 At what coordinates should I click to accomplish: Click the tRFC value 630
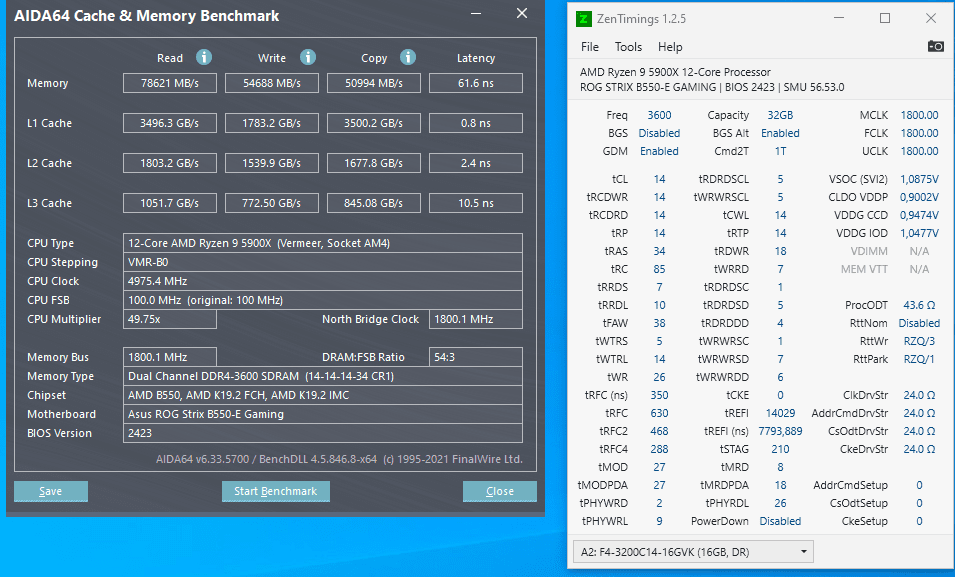point(659,413)
